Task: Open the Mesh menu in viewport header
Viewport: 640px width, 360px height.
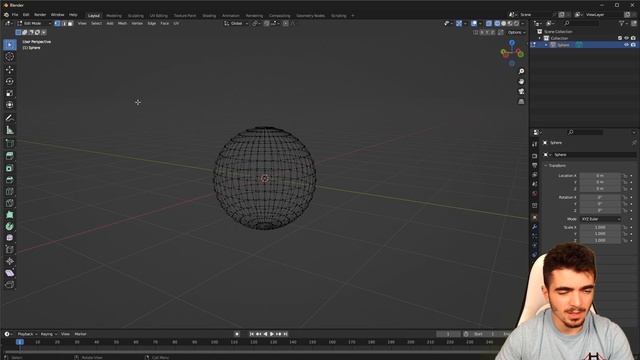Action: [x=122, y=23]
